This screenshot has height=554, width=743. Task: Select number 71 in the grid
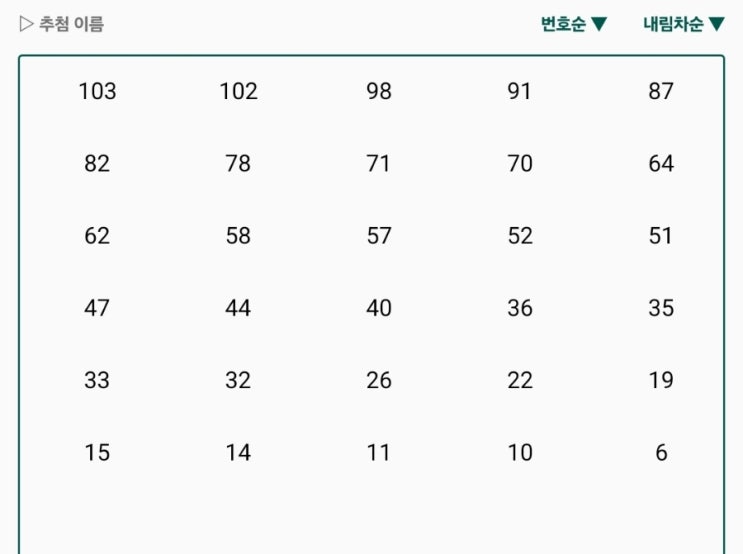(378, 163)
